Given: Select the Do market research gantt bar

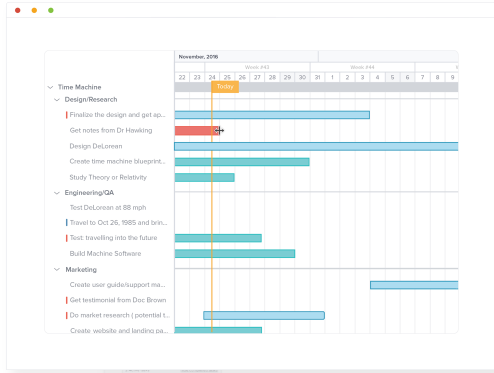Looking at the screenshot, I should pos(264,315).
